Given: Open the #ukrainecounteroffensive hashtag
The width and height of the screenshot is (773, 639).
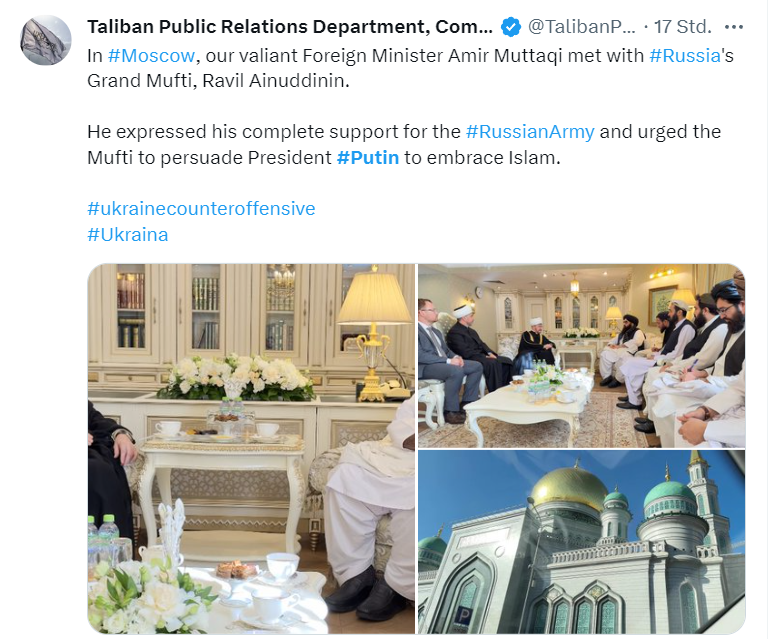Looking at the screenshot, I should (x=201, y=209).
